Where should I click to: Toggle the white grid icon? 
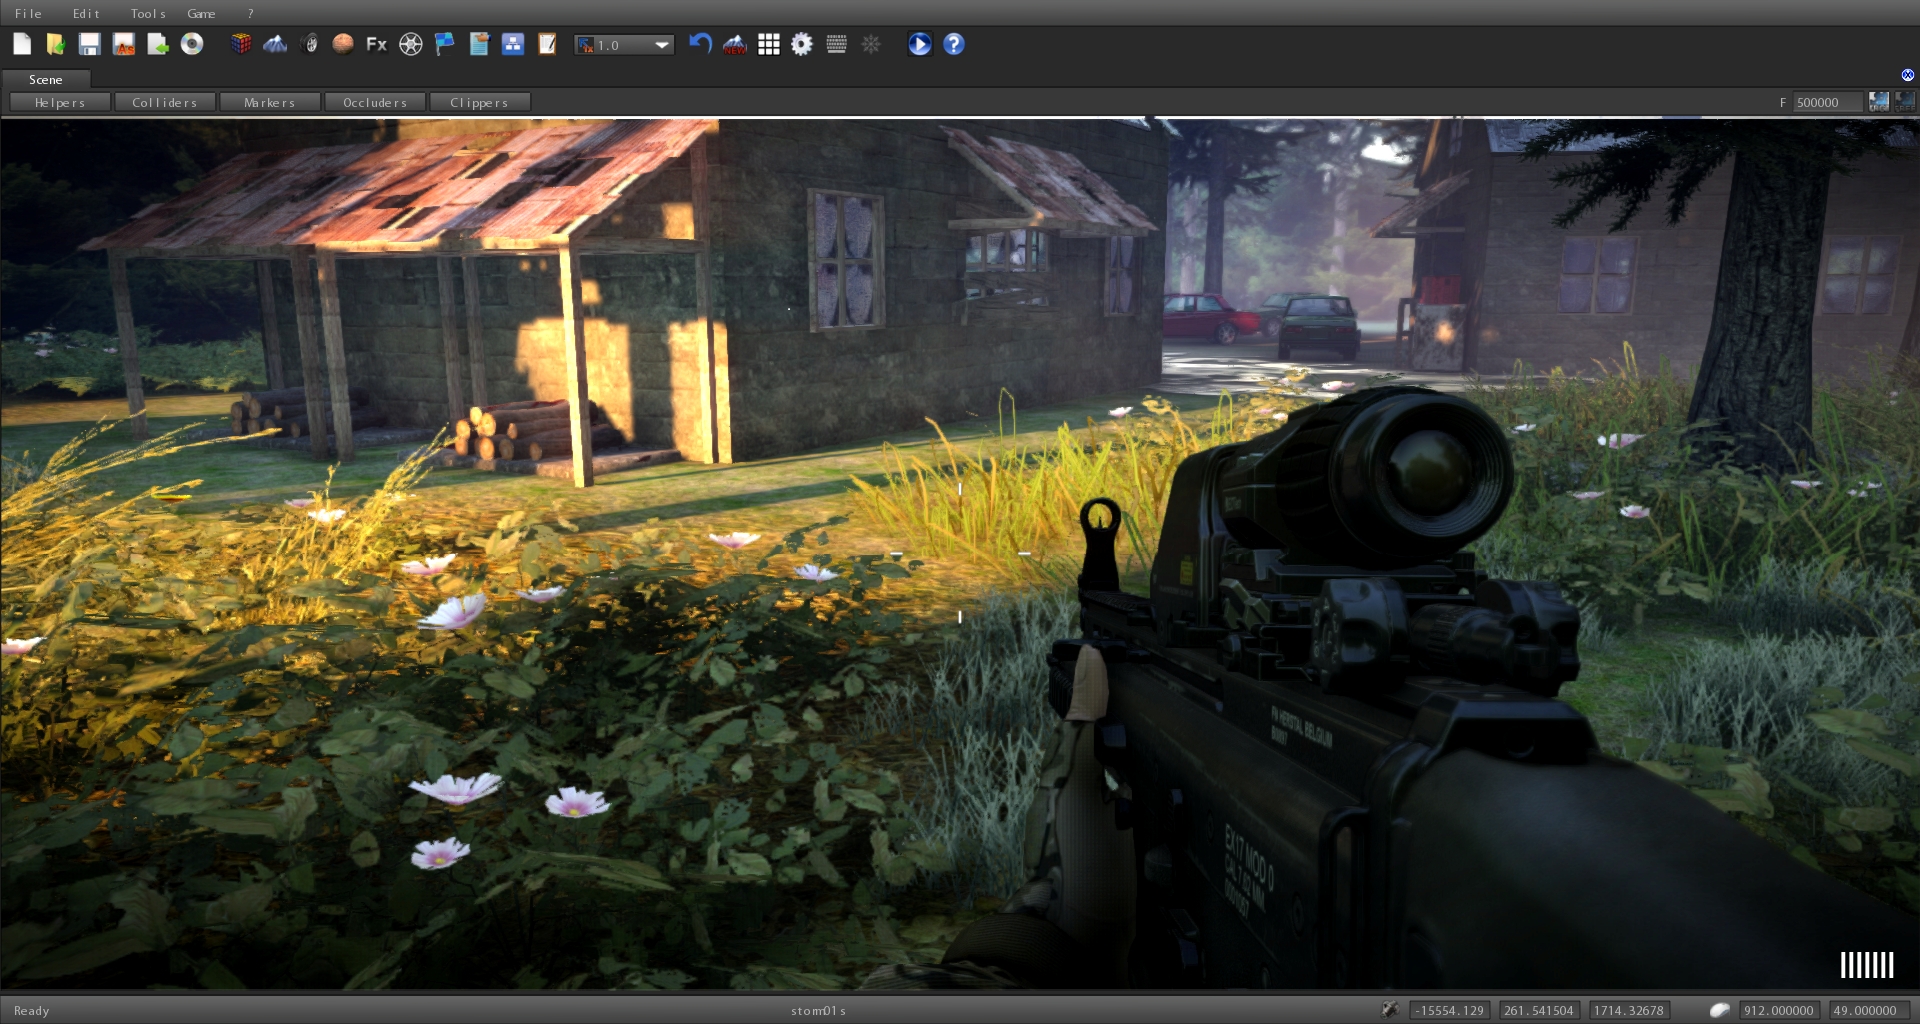click(769, 44)
